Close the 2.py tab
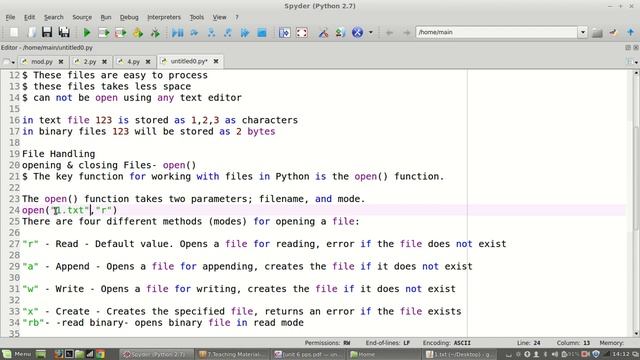This screenshot has width=640, height=360. coord(104,62)
